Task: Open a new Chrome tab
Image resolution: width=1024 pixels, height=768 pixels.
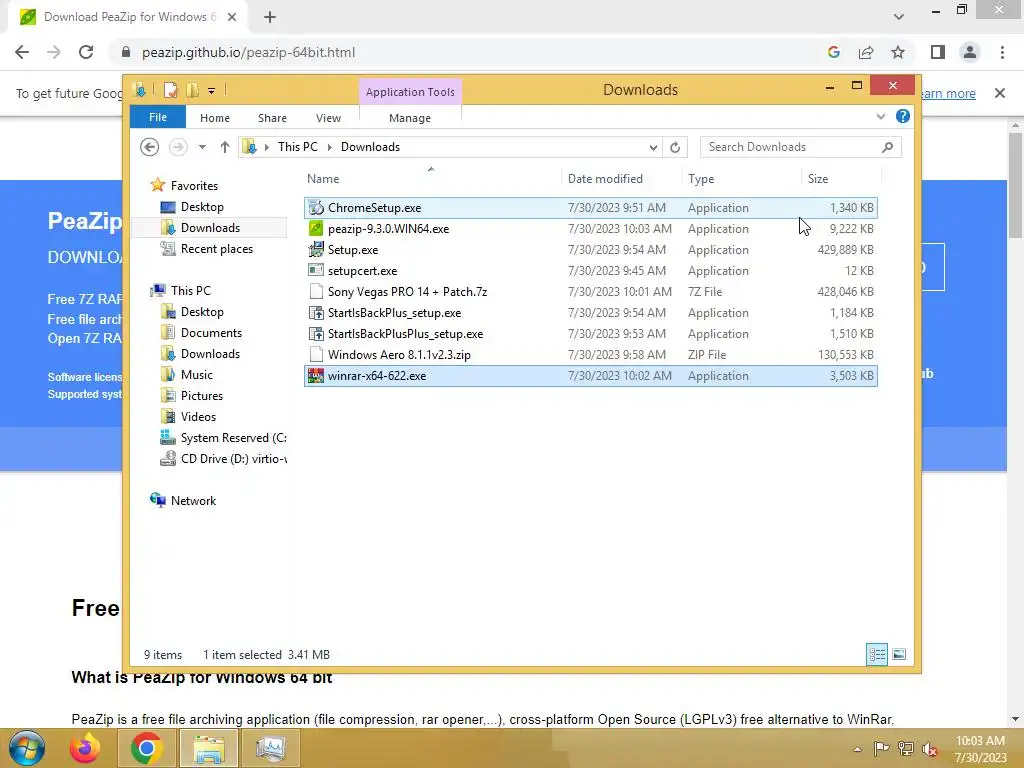Action: (x=270, y=17)
